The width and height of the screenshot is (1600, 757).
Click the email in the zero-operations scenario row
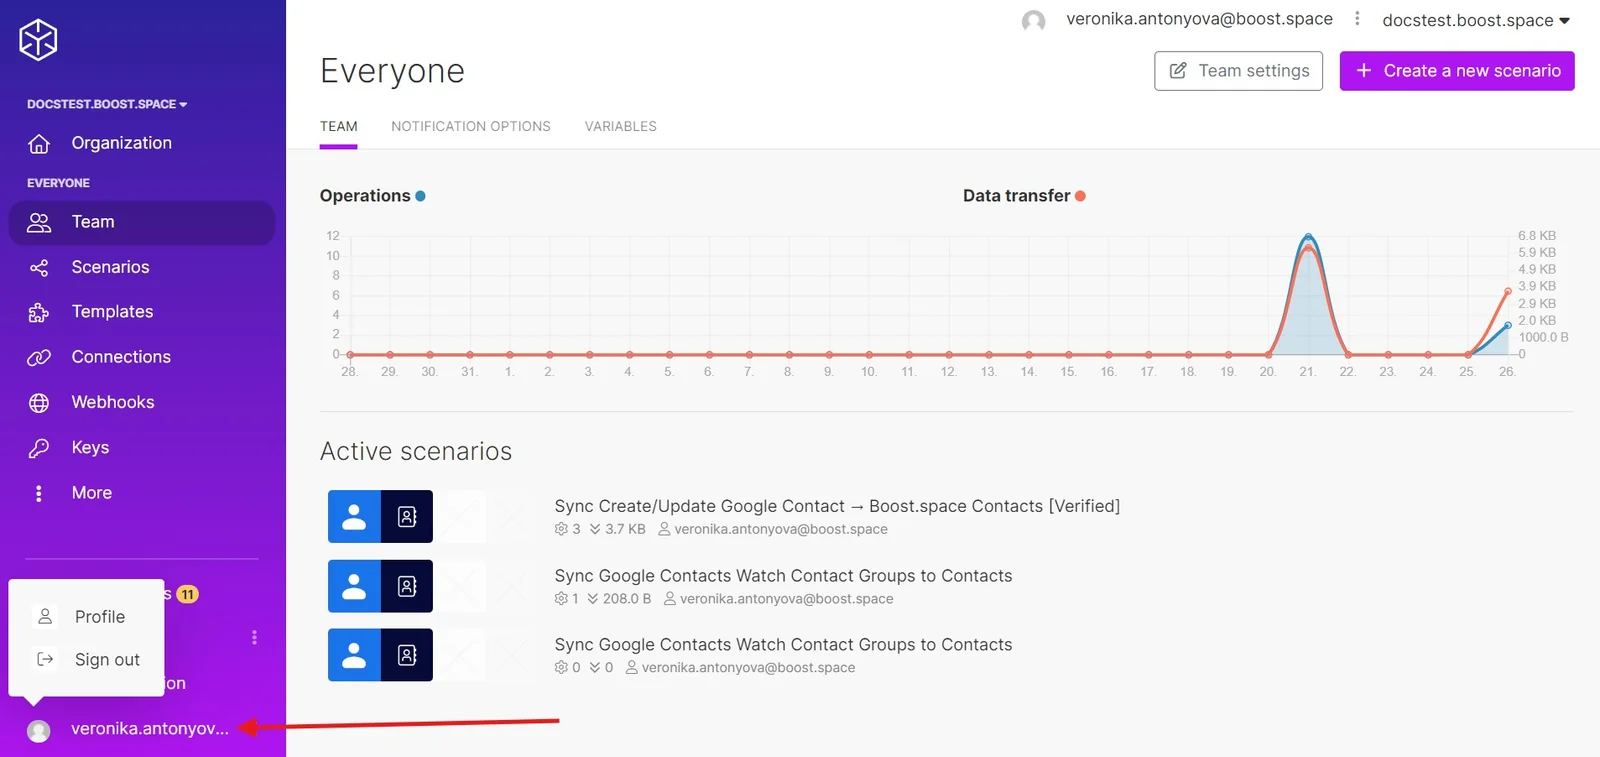click(x=749, y=668)
